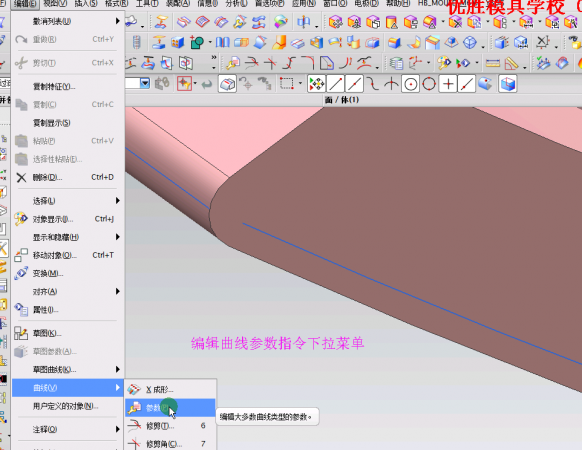This screenshot has width=582, height=450.
Task: Click 对象显示 menu entry
Action: [x=68, y=219]
